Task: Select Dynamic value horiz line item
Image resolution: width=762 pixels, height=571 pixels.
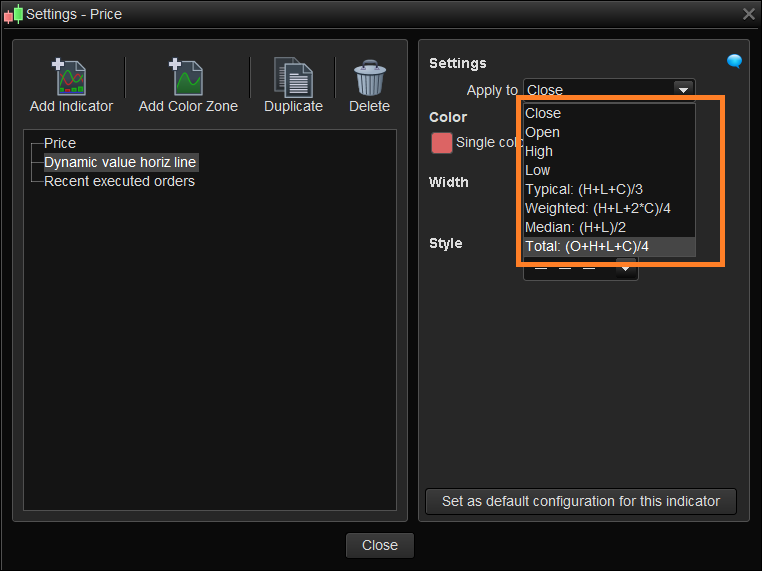Action: point(121,162)
